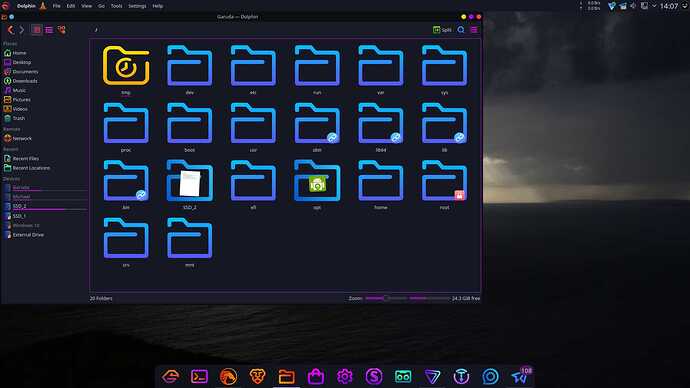Select the efi folder icon
Screen dimensions: 690x388
(253, 181)
